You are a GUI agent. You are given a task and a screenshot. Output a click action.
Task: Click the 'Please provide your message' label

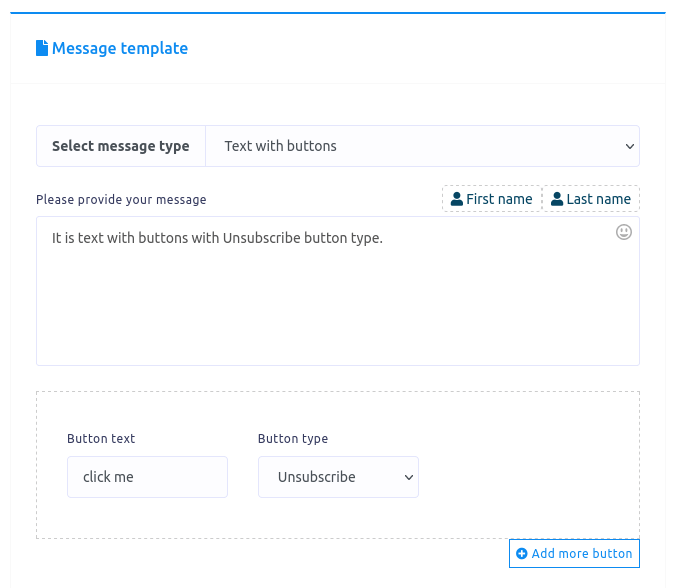[x=121, y=199]
